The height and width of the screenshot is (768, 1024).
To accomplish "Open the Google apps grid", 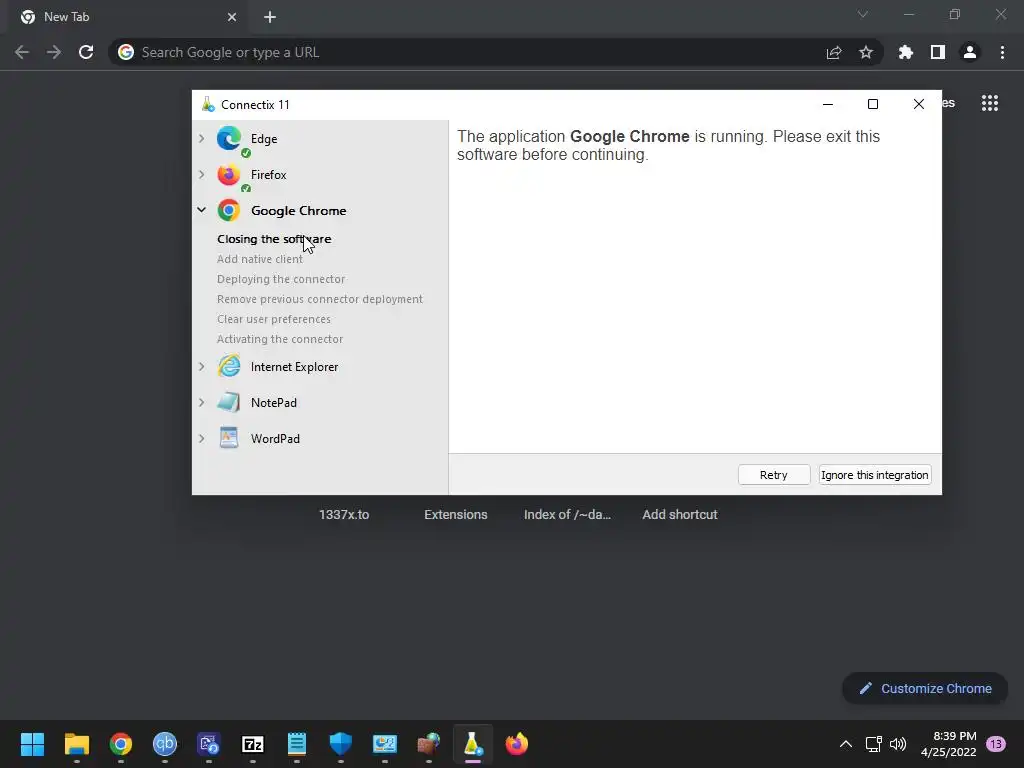I will [x=990, y=103].
